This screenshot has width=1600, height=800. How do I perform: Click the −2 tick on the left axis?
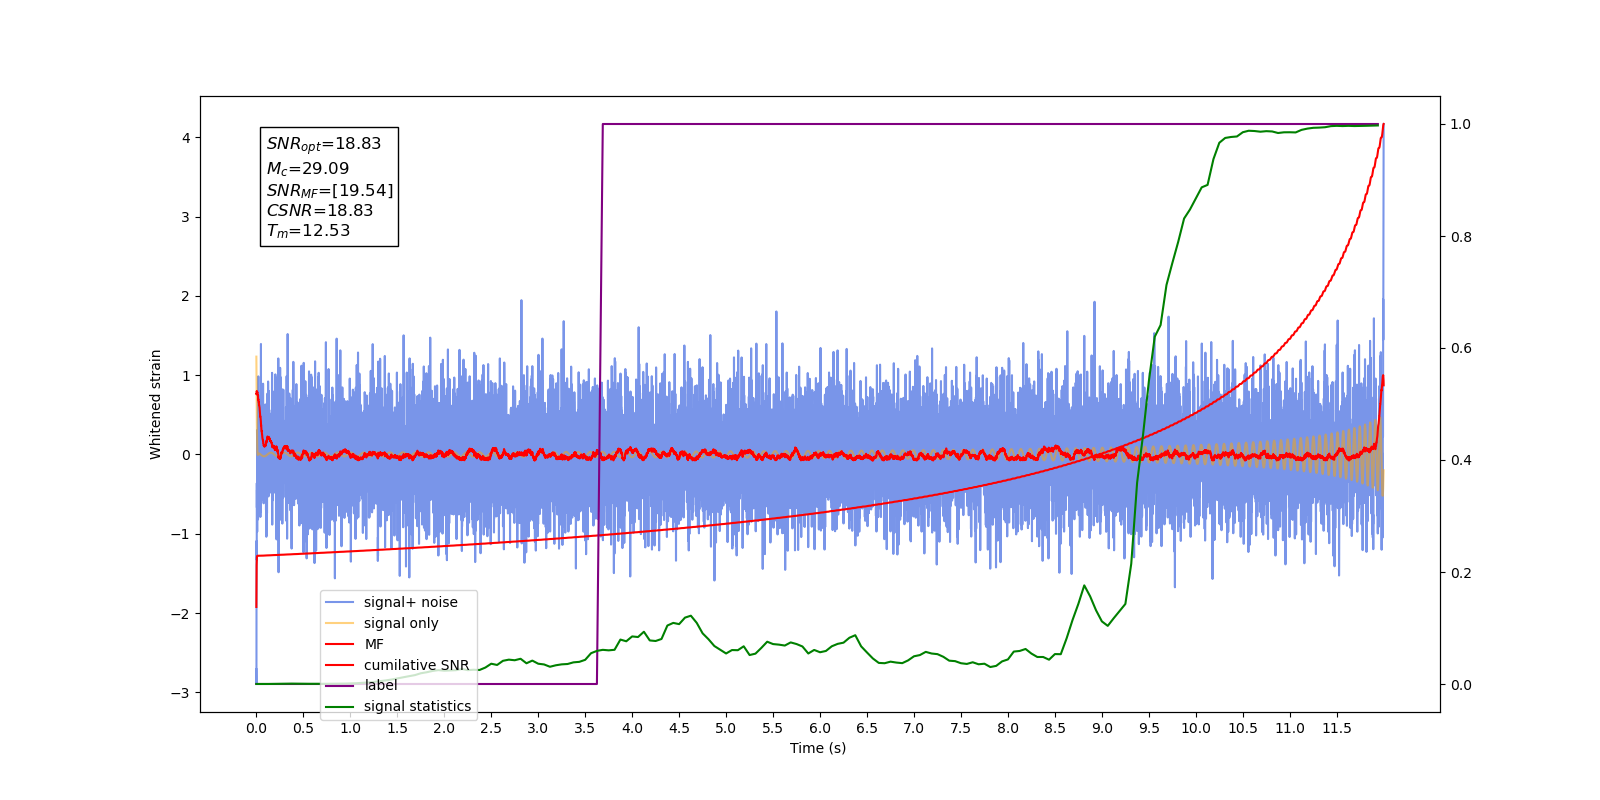tap(182, 613)
